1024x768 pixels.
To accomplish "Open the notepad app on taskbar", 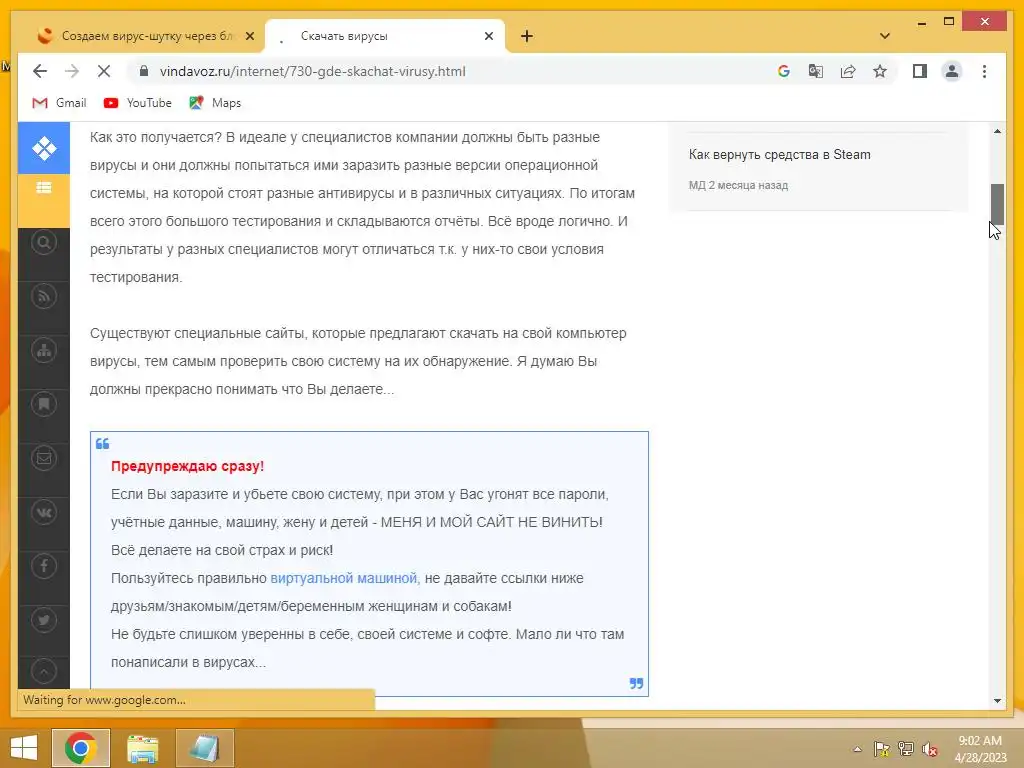I will [204, 748].
